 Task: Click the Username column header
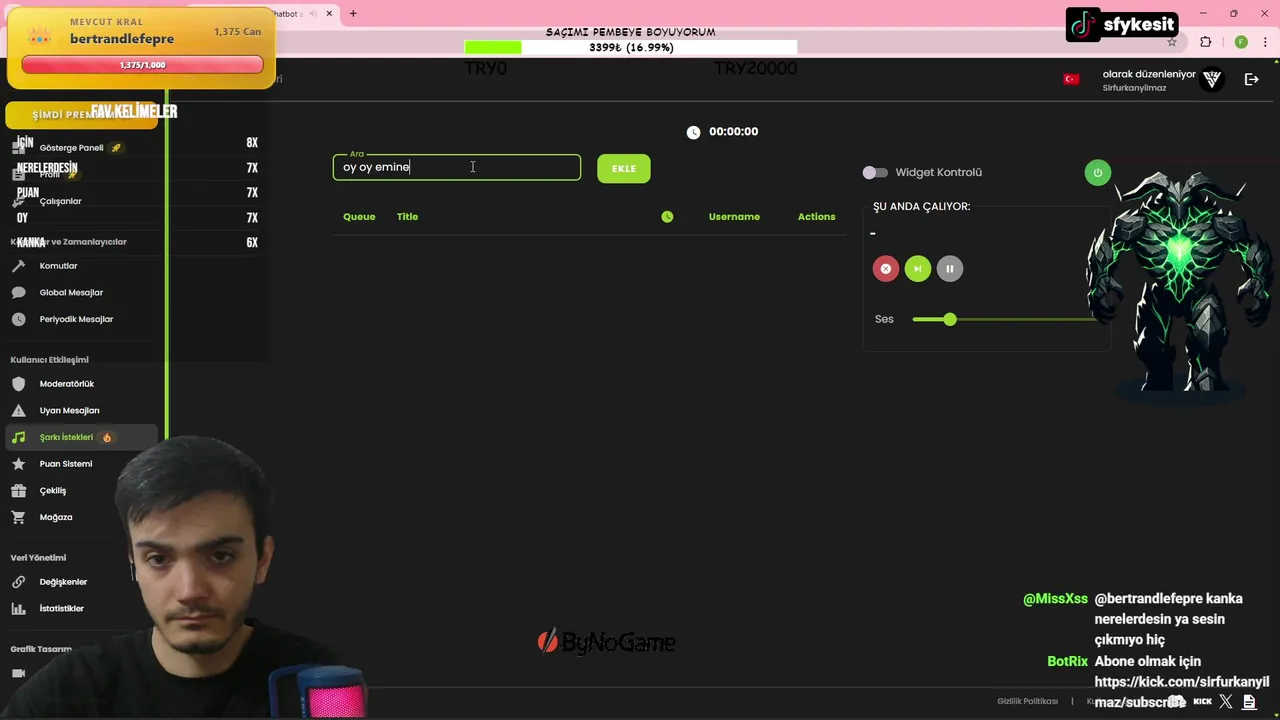pyautogui.click(x=734, y=216)
